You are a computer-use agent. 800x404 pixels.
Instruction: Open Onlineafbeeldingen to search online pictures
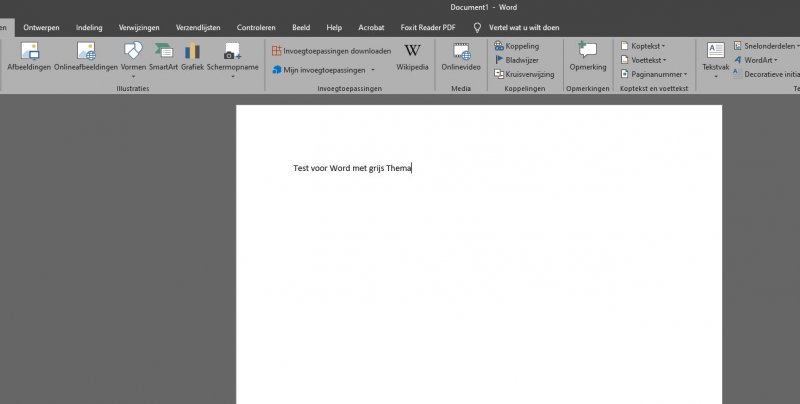point(86,55)
